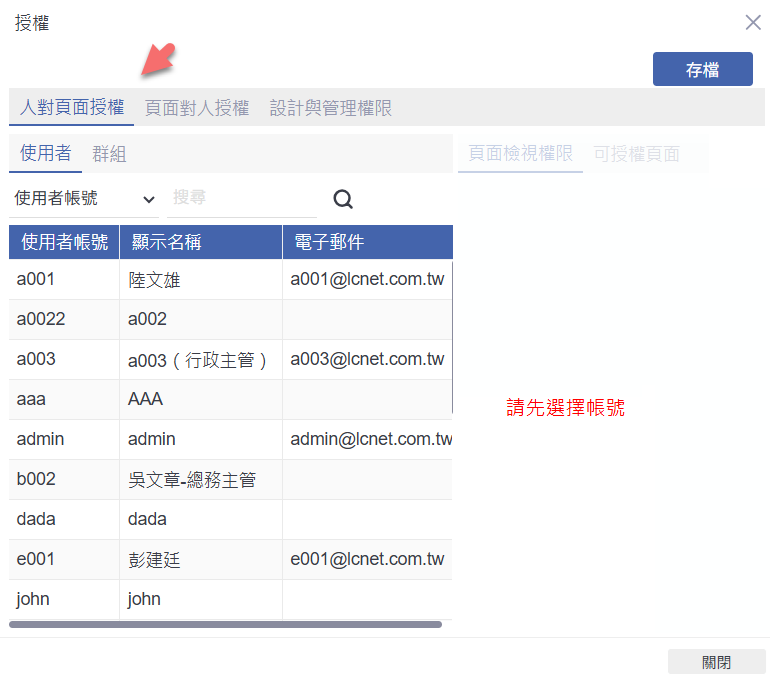The image size is (770, 677).
Task: Open the 群組 sub-tab
Action: (x=109, y=154)
